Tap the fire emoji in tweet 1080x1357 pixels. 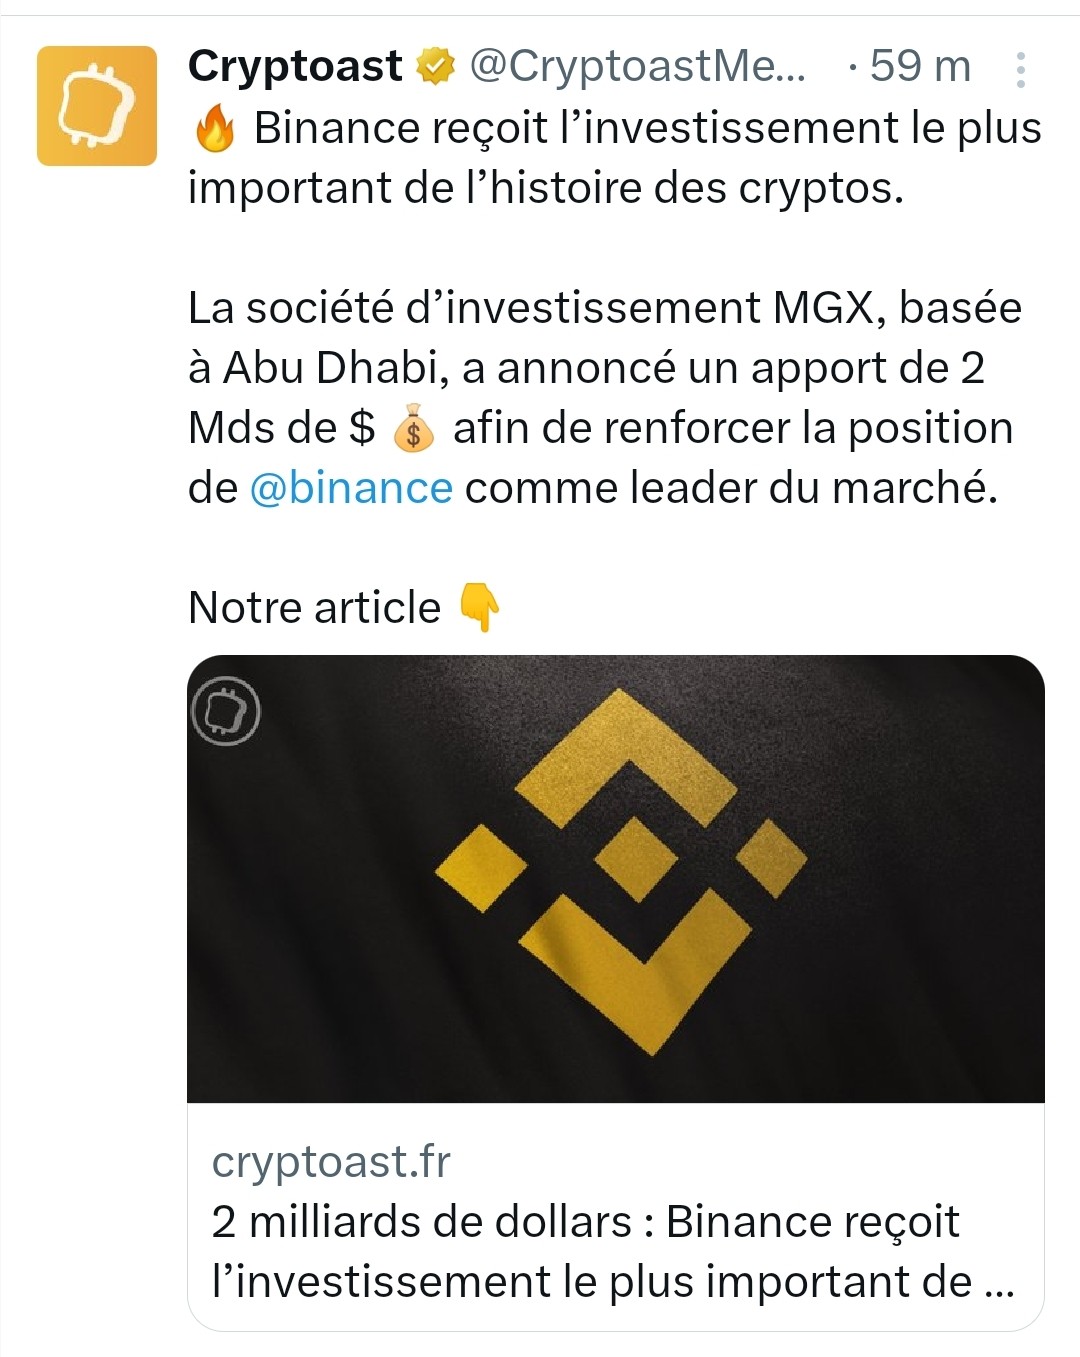point(214,129)
